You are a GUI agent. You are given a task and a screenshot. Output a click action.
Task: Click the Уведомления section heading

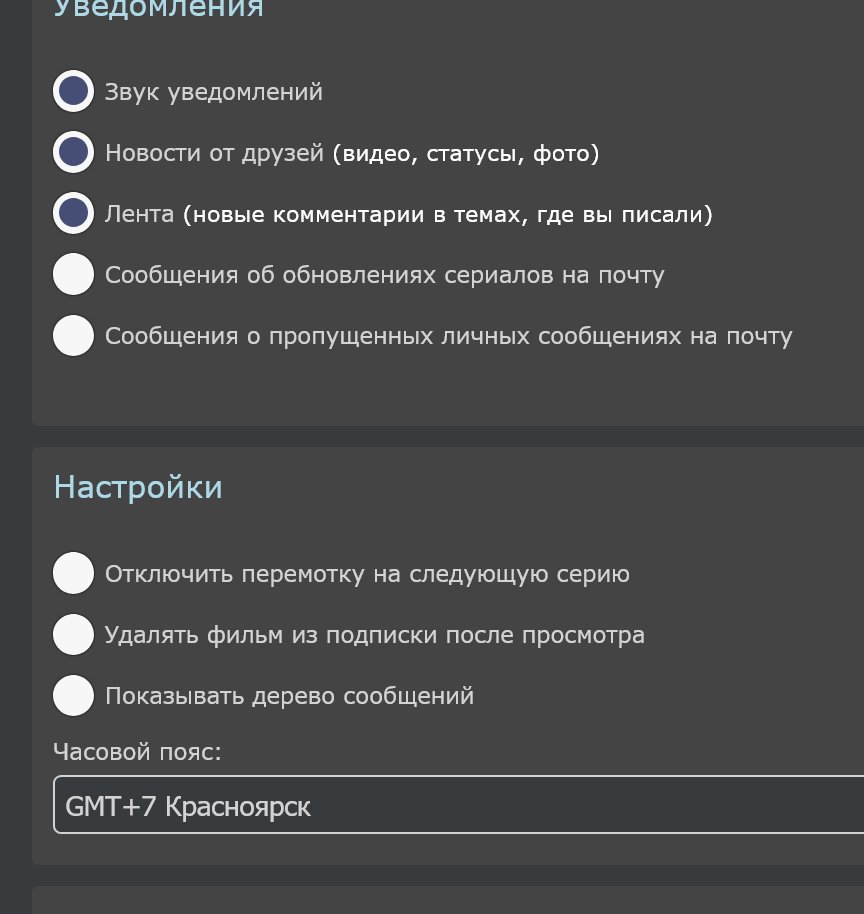[x=158, y=8]
